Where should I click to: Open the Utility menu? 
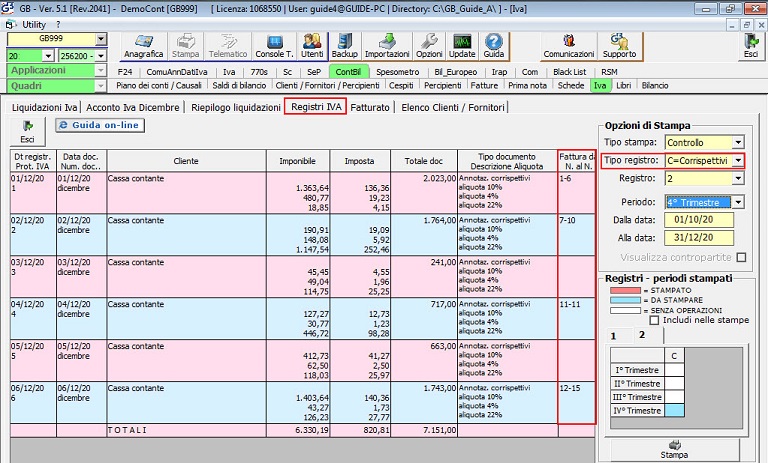34,24
